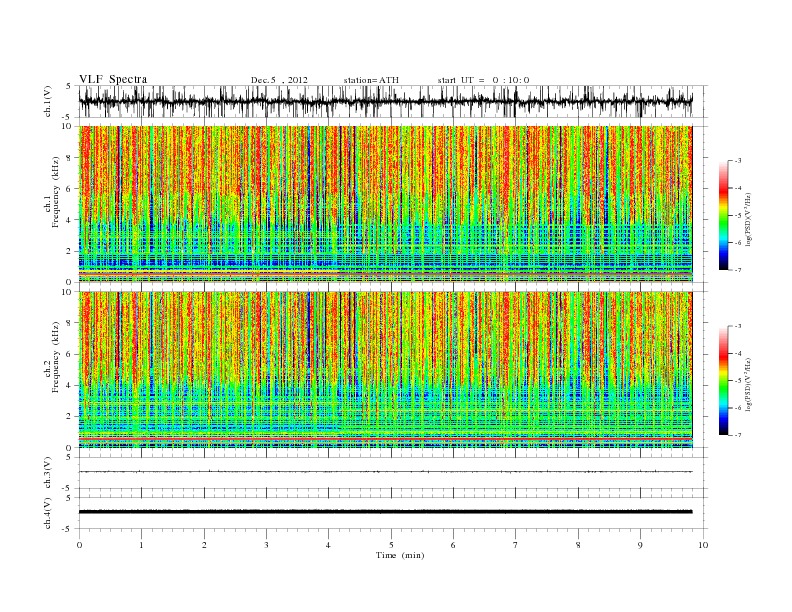Click the 'station=ATH' header label
This screenshot has height=612, width=792.
coord(371,80)
